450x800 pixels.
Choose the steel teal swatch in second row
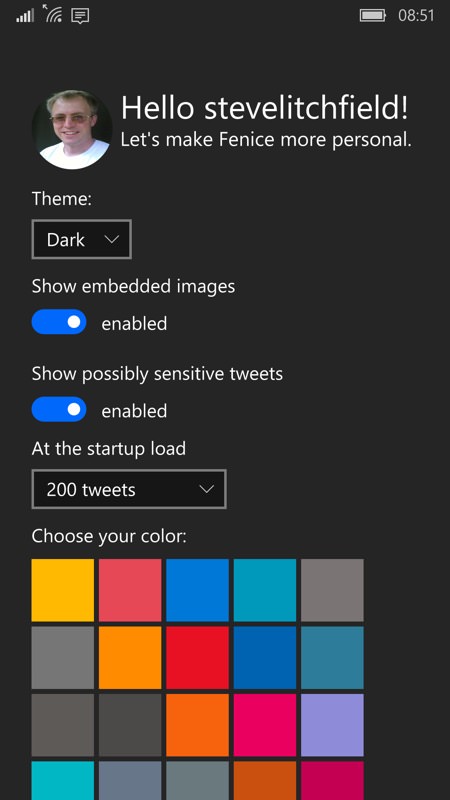point(332,658)
